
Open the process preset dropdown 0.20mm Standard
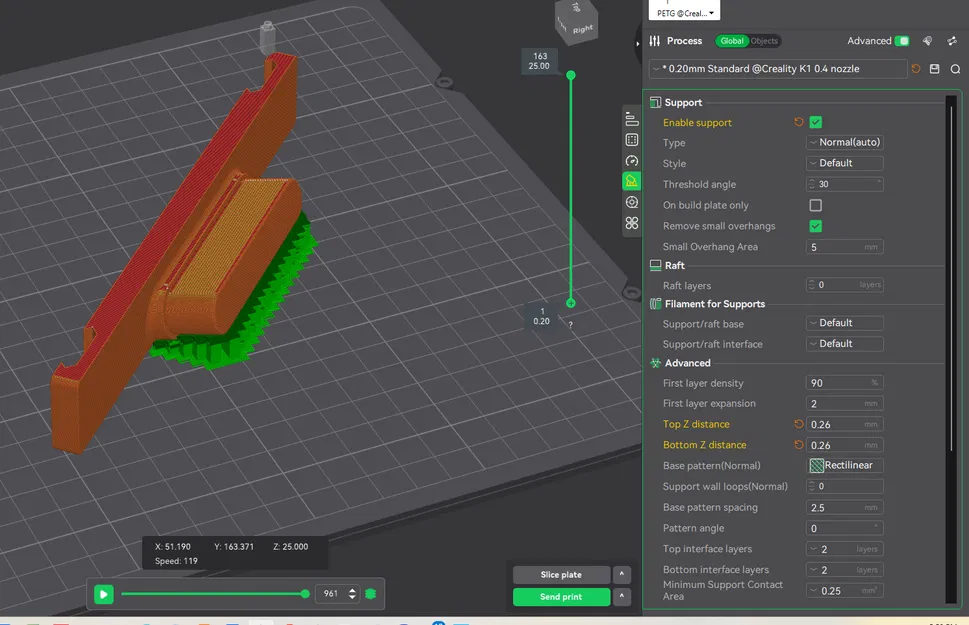click(778, 69)
